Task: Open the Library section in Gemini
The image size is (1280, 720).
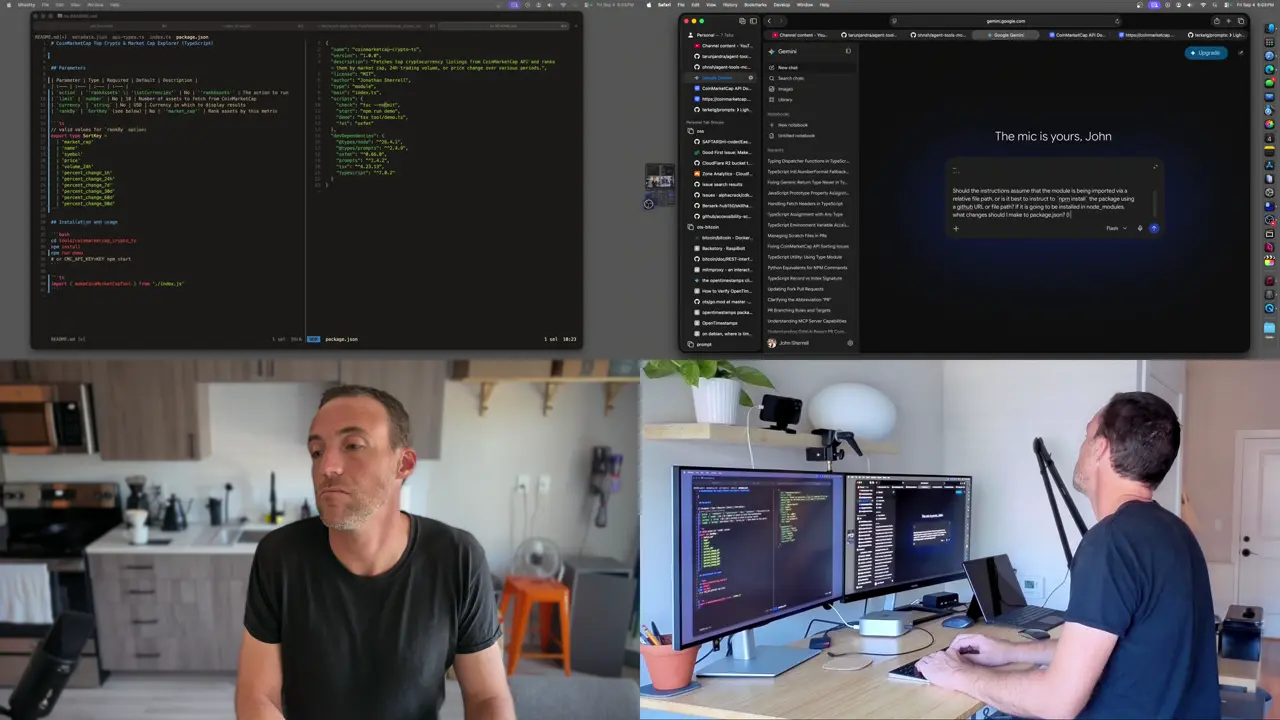Action: pos(785,100)
